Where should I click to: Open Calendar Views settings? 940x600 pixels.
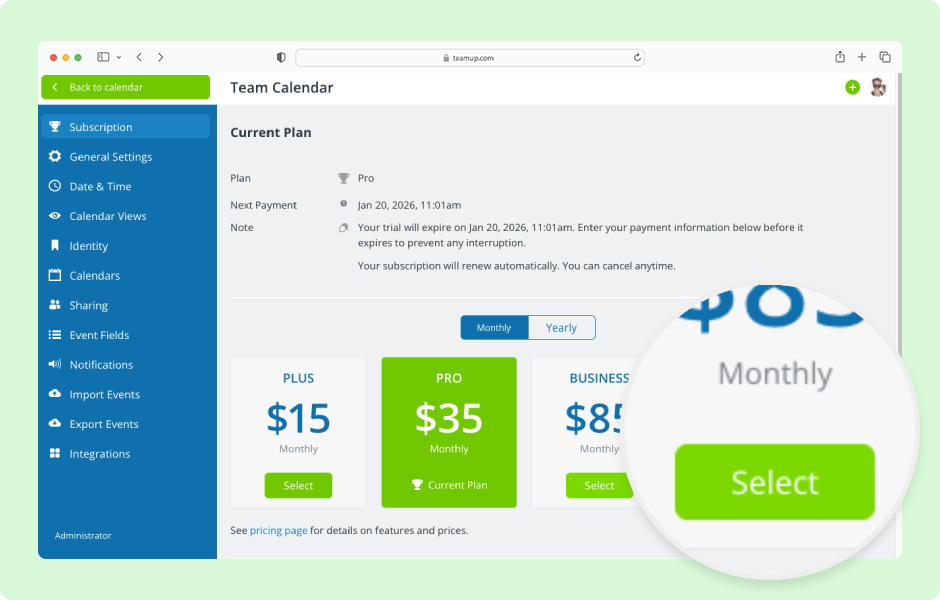[x=107, y=216]
